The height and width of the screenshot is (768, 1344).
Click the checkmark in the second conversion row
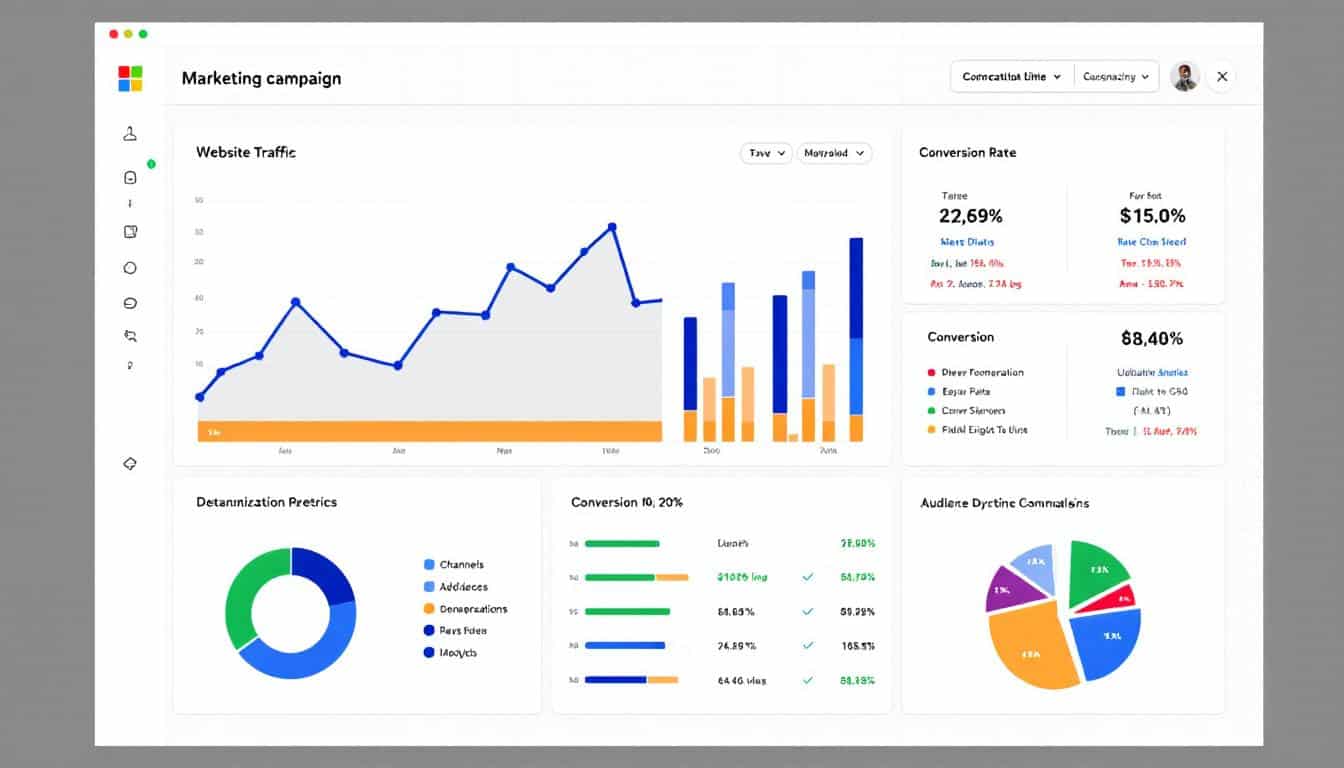point(807,577)
